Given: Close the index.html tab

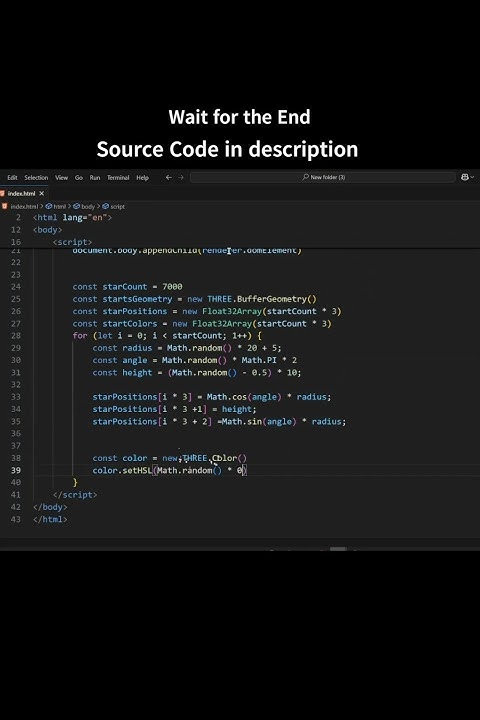Looking at the screenshot, I should [x=42, y=193].
